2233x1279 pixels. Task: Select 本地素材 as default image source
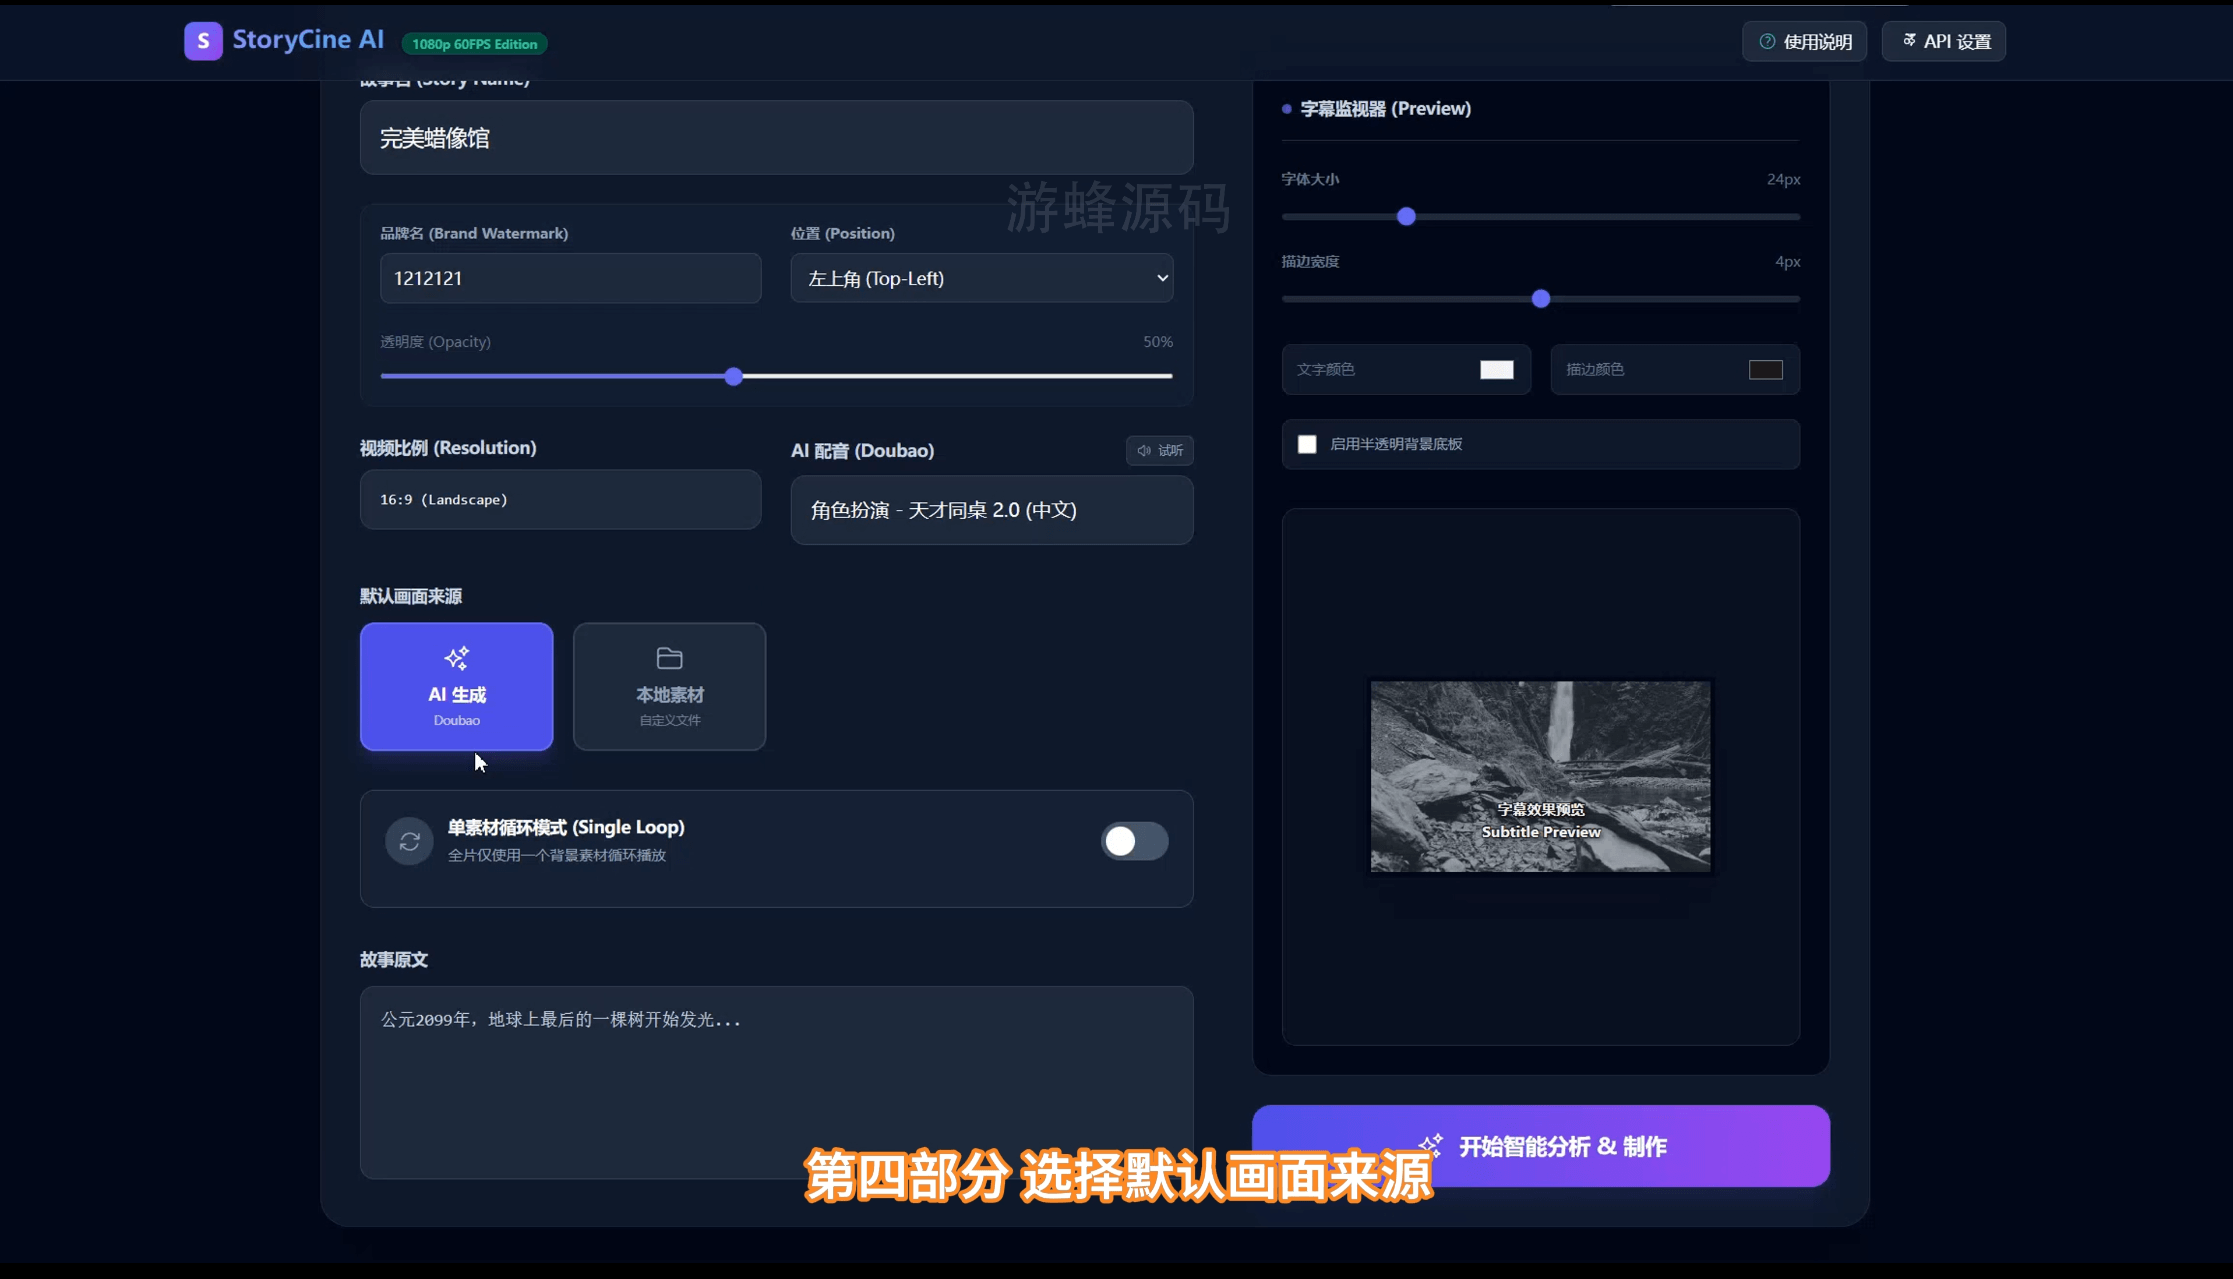(669, 686)
